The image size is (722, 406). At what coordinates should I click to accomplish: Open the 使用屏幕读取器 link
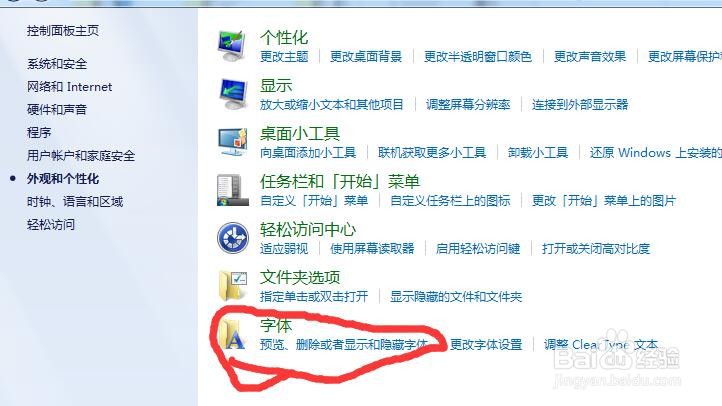coord(372,249)
